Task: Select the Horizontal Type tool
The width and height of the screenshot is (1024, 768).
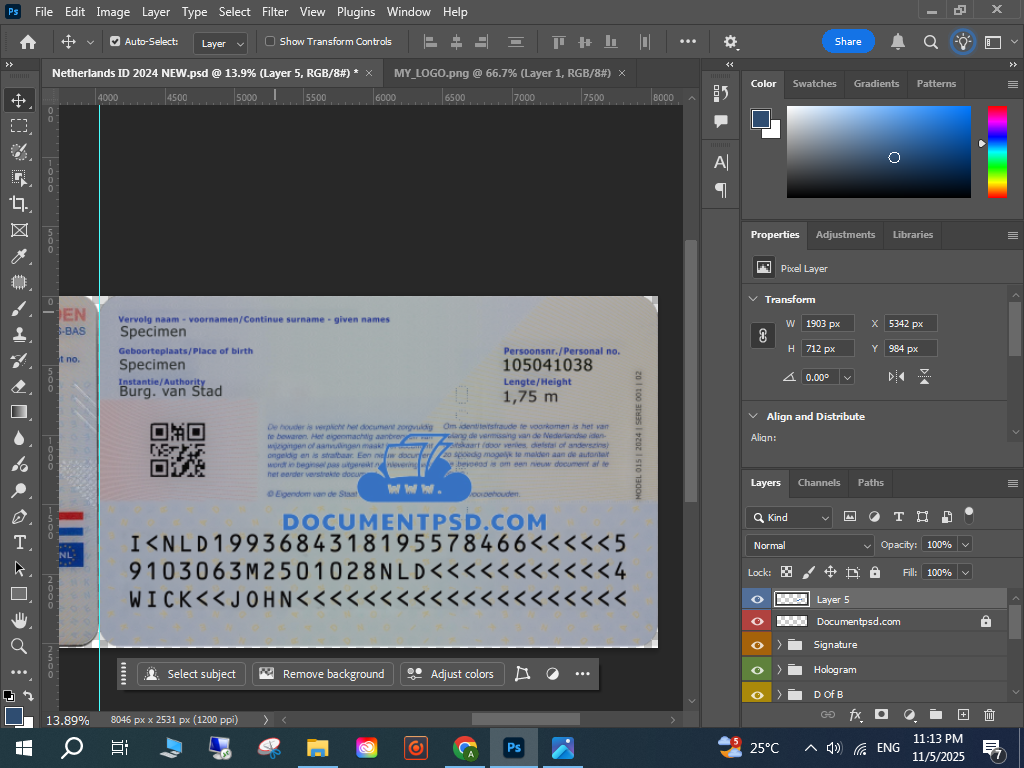Action: point(19,542)
